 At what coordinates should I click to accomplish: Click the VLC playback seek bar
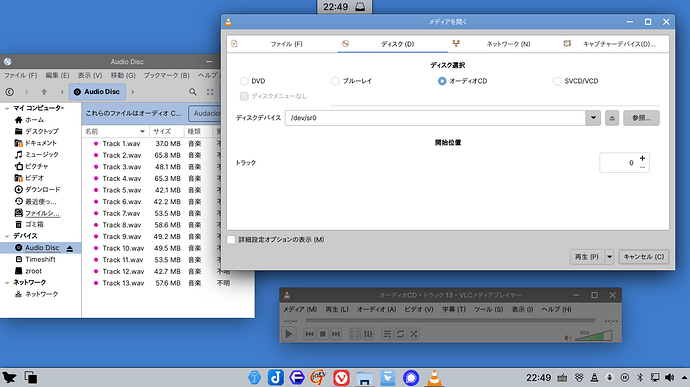450,321
